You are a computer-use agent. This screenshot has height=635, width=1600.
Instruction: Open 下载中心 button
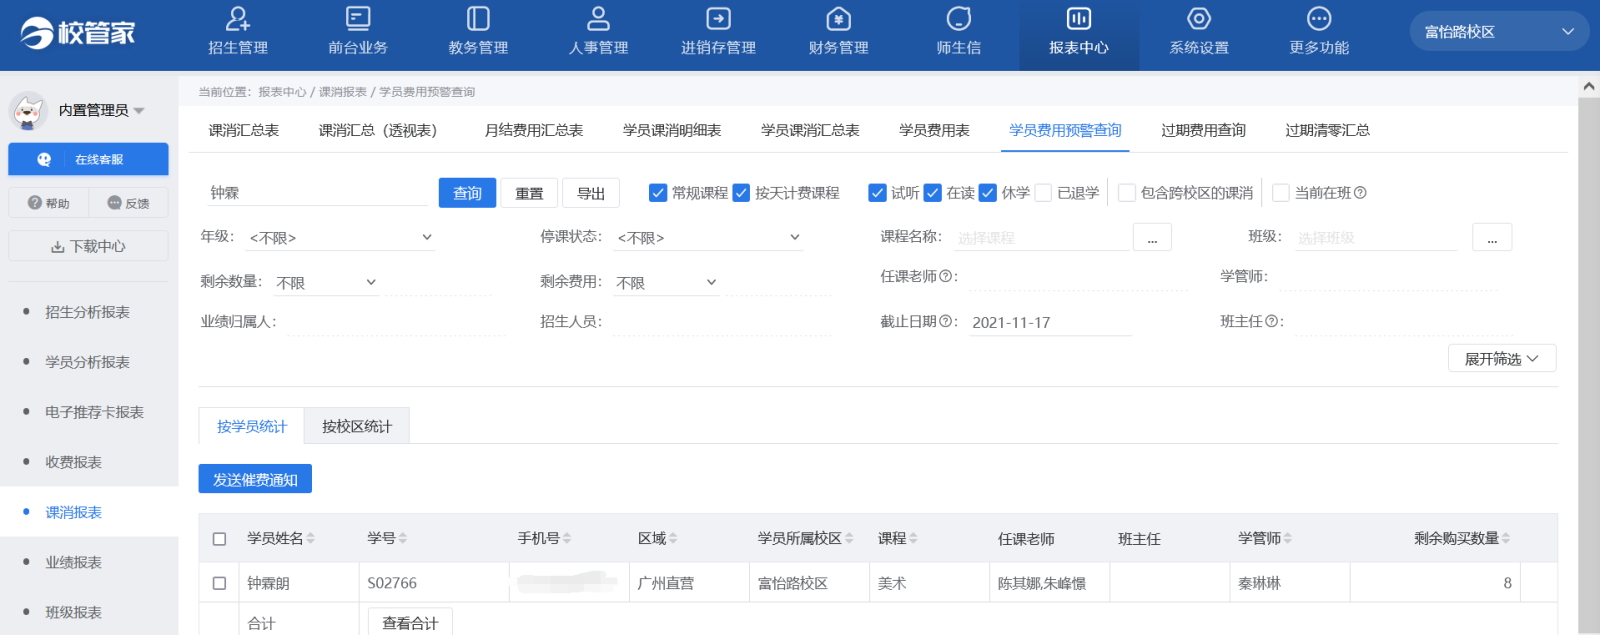pos(88,246)
